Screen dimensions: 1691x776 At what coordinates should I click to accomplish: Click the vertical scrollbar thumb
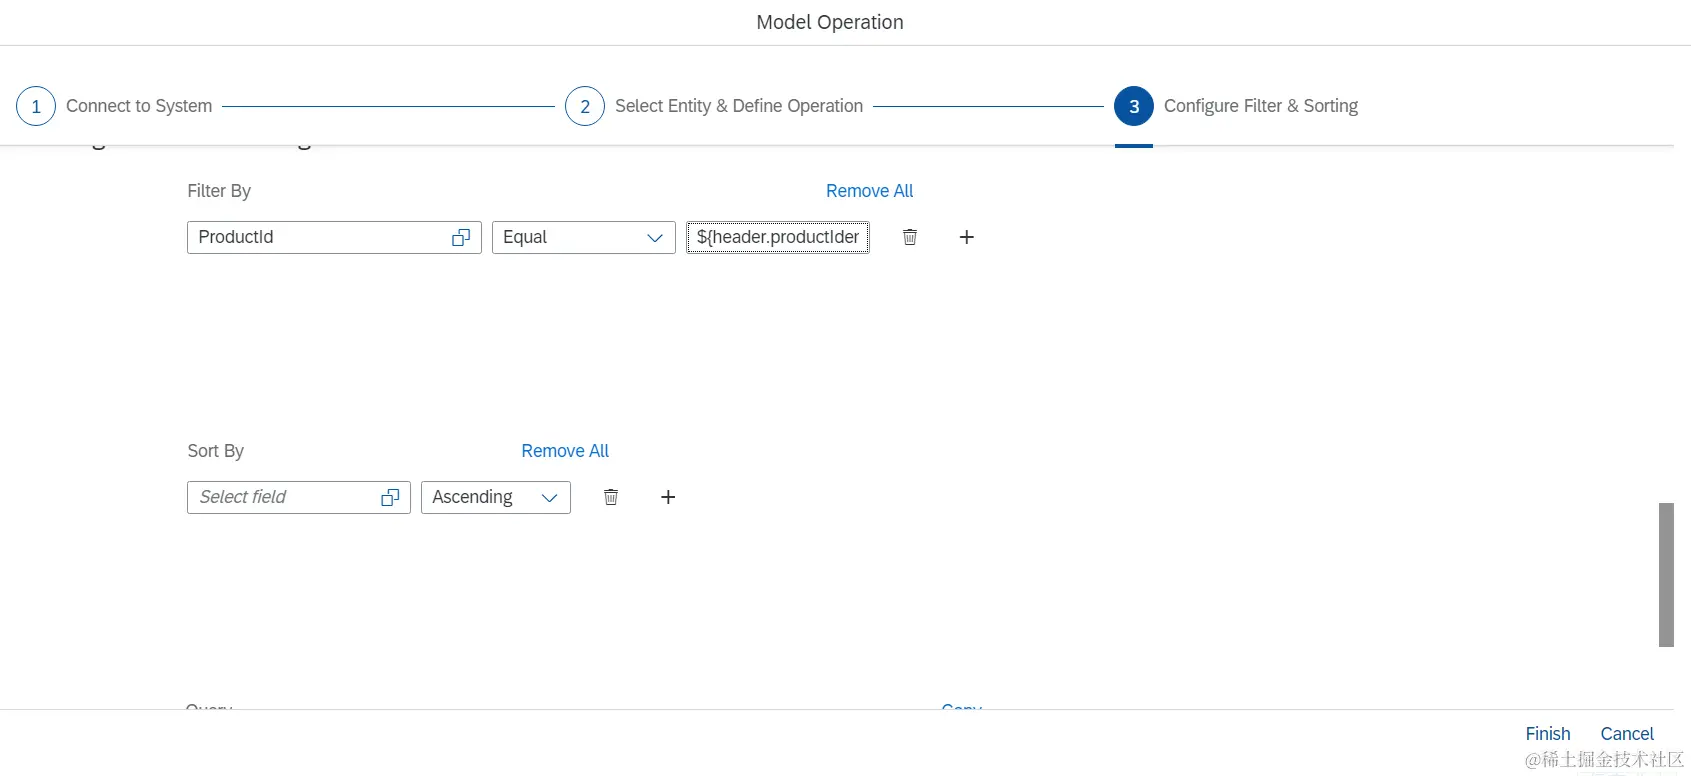coord(1666,575)
